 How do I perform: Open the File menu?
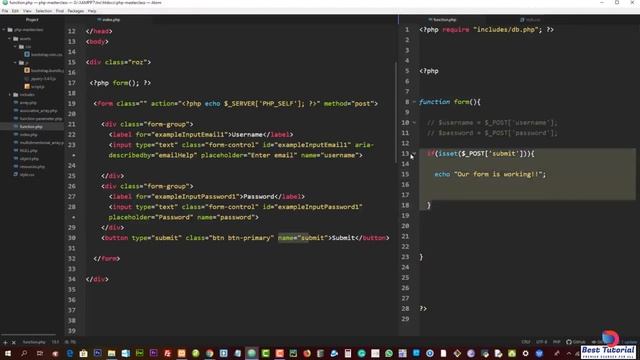pyautogui.click(x=5, y=11)
